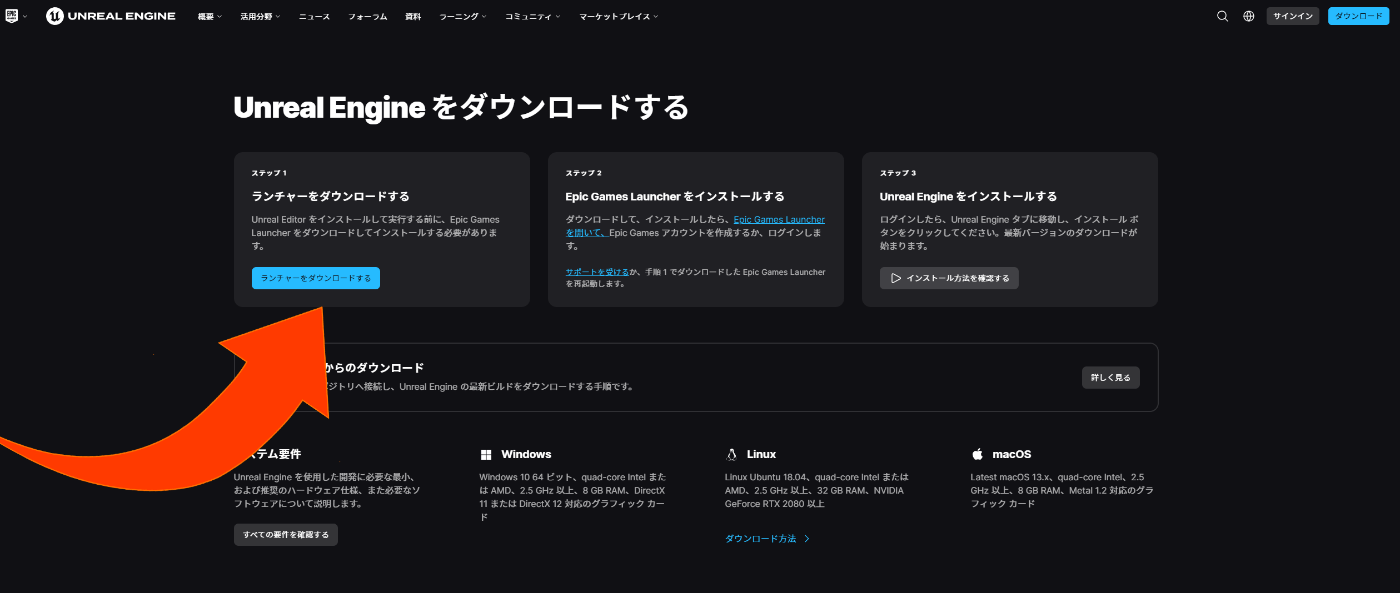Click すべての要件を確認する button
The height and width of the screenshot is (593, 1400).
[x=286, y=534]
